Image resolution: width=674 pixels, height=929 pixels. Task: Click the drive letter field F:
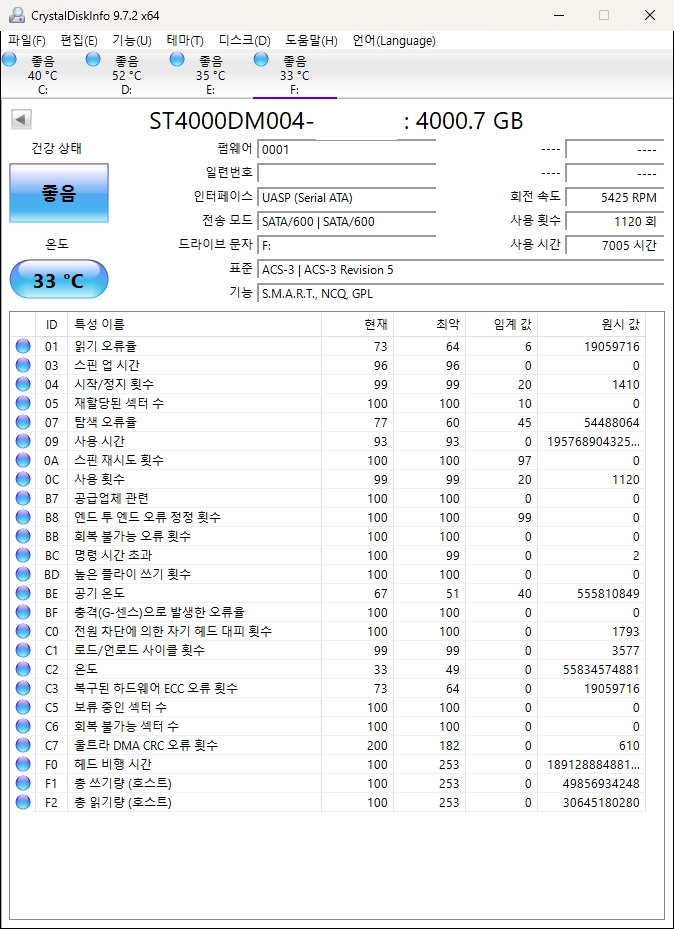coord(347,246)
